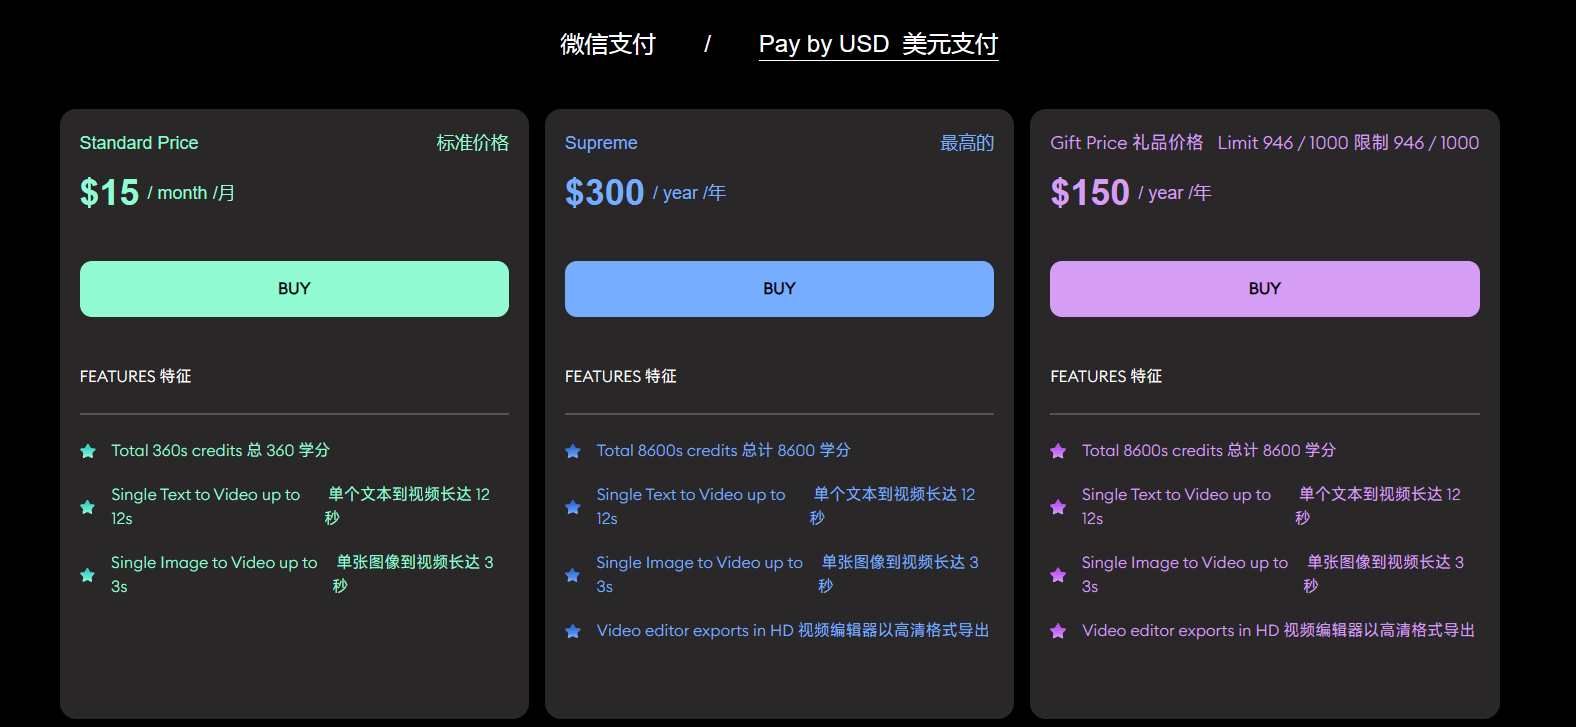Click green star beside Standard Single Text to Video

pos(88,507)
